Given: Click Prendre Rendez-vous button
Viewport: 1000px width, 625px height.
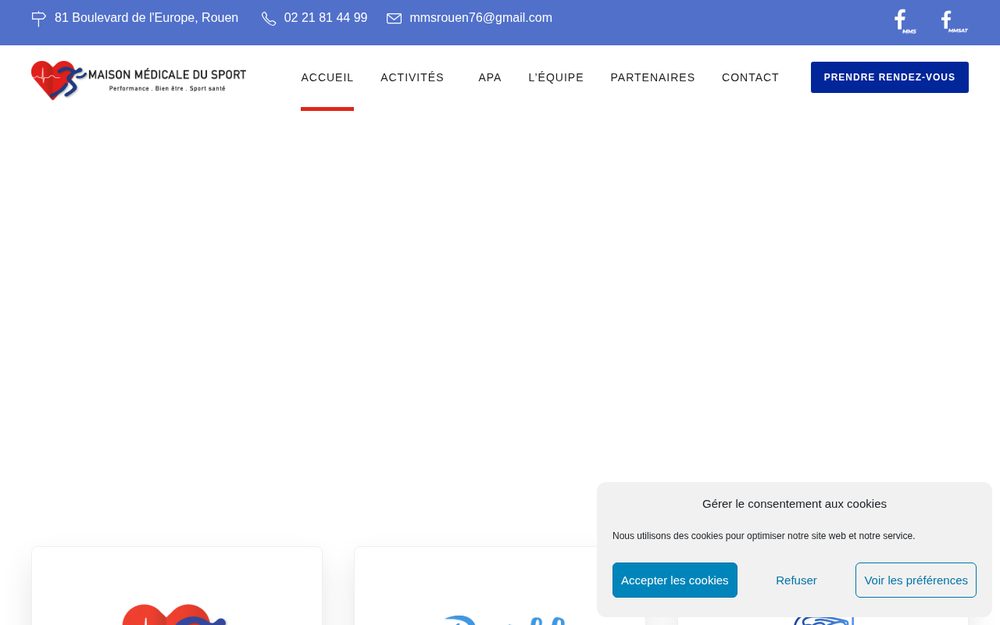Looking at the screenshot, I should coord(890,77).
